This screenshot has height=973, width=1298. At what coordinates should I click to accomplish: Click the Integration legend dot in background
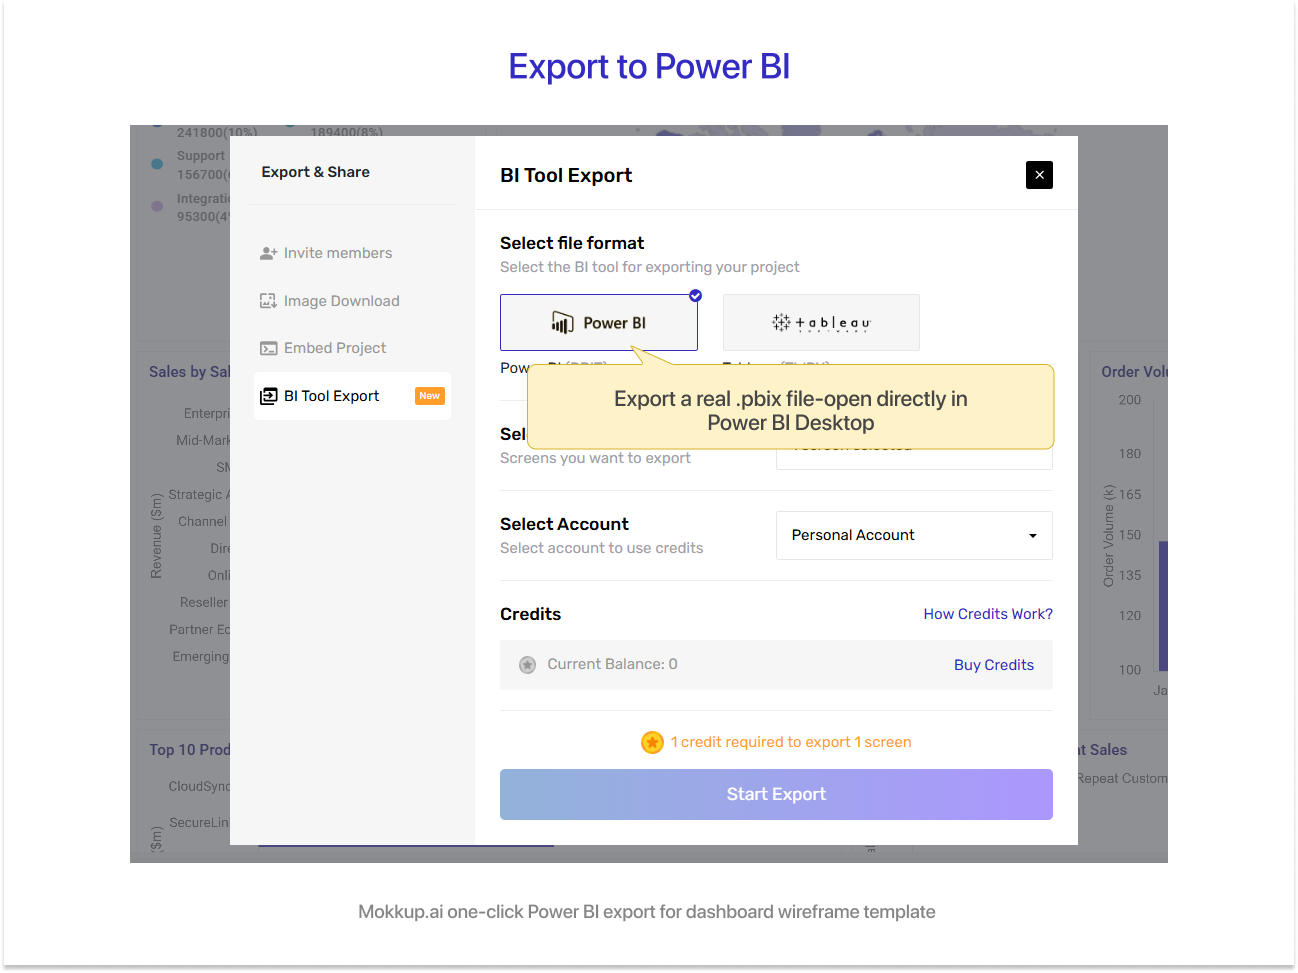coord(157,206)
